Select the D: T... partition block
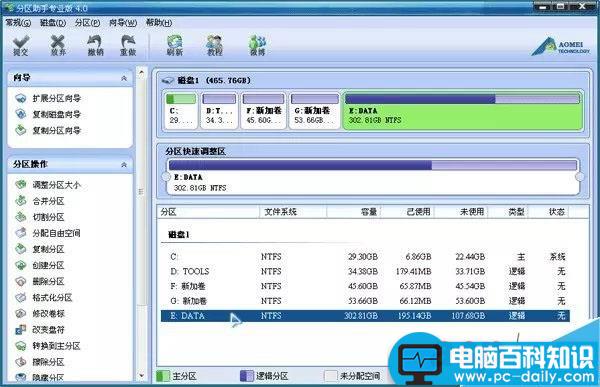 [x=219, y=110]
